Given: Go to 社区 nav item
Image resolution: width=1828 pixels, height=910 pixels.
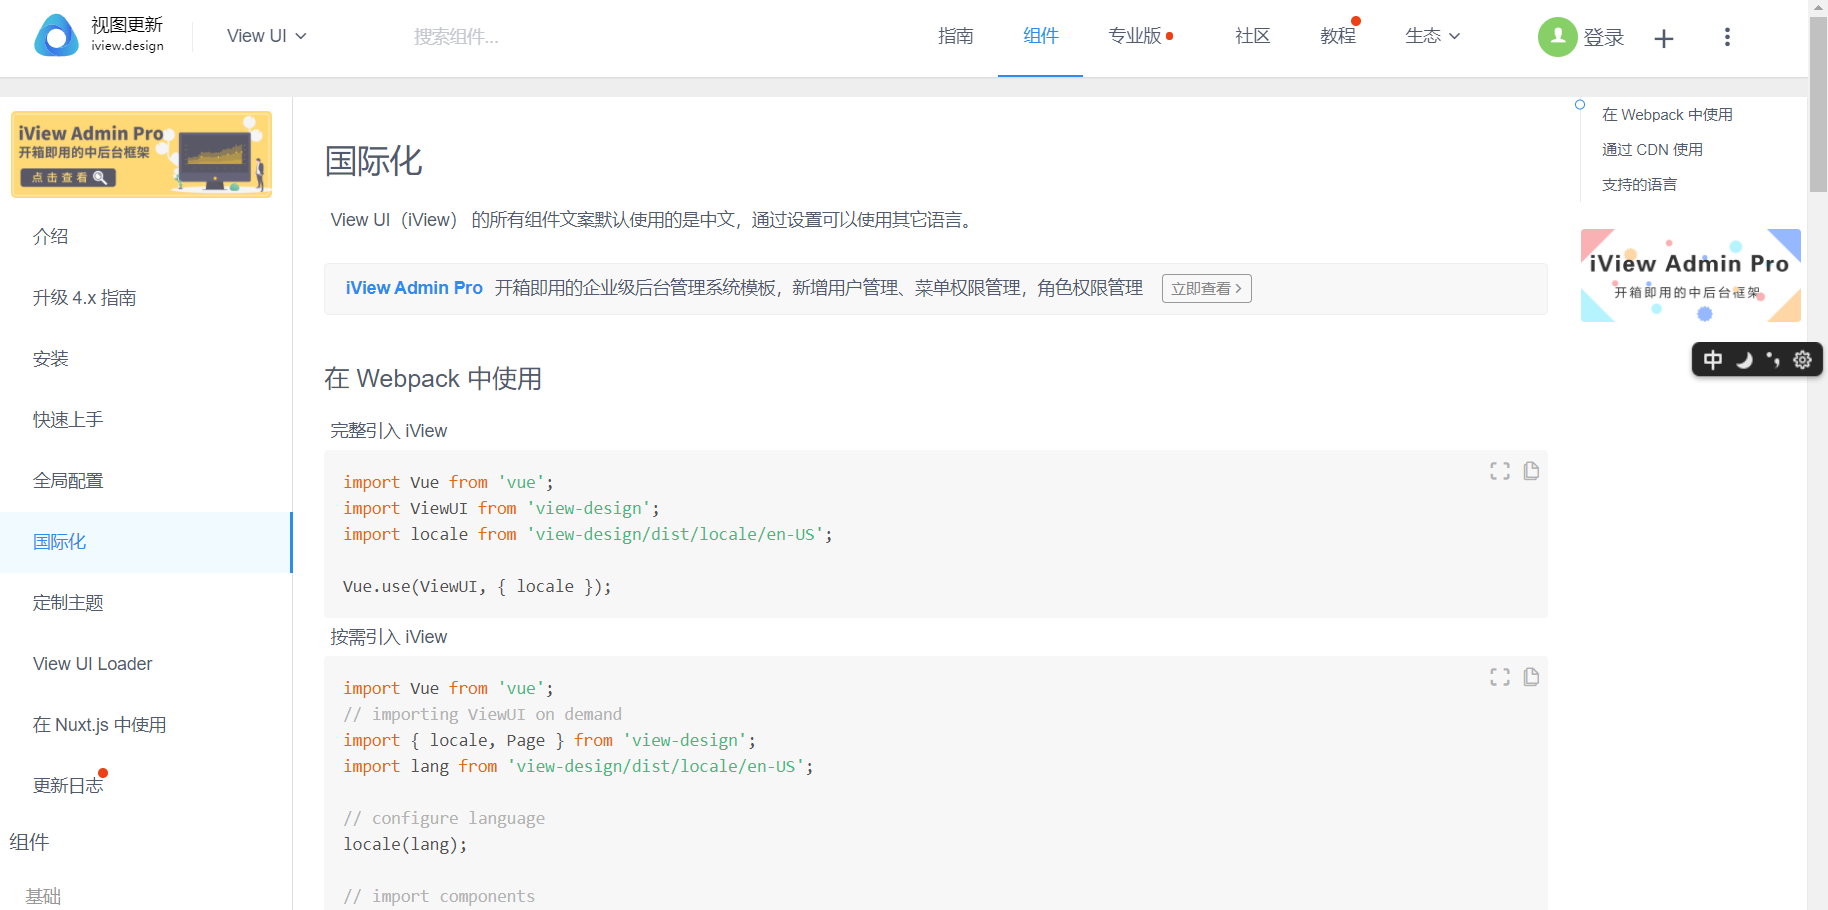Looking at the screenshot, I should (x=1252, y=36).
